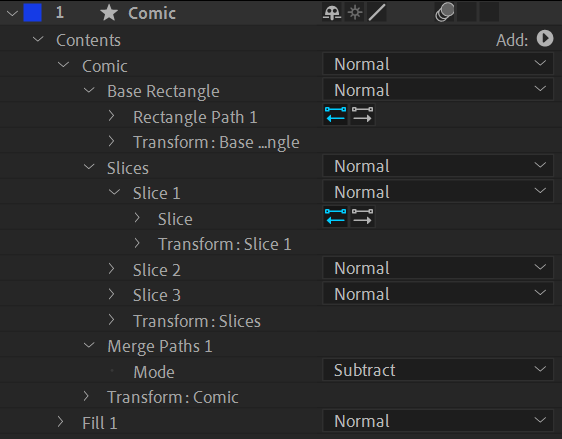The width and height of the screenshot is (562, 439).
Task: Set Slice path to normal direction
Action: click(x=362, y=217)
